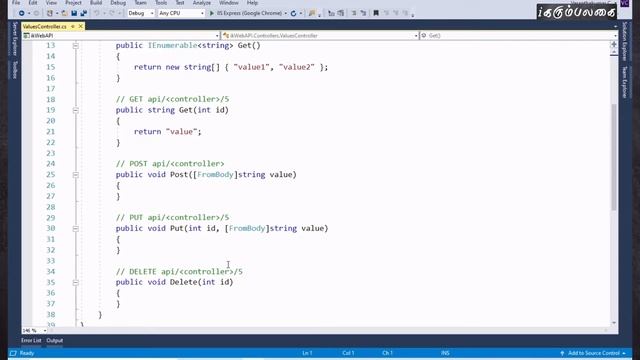
Task: Collapse the Get(int id) method at line 19
Action: click(x=76, y=110)
